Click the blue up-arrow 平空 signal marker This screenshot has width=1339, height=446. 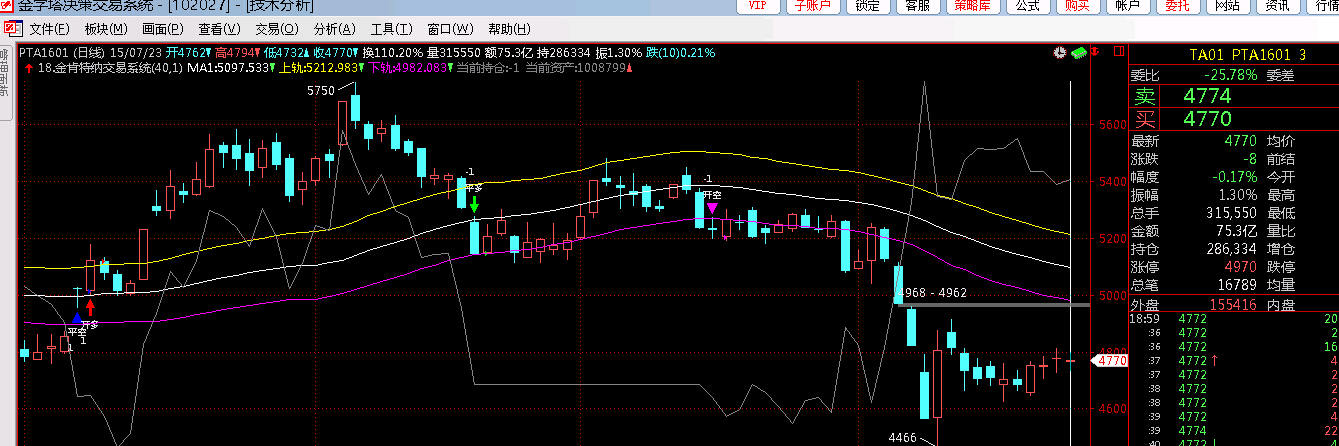[x=77, y=320]
